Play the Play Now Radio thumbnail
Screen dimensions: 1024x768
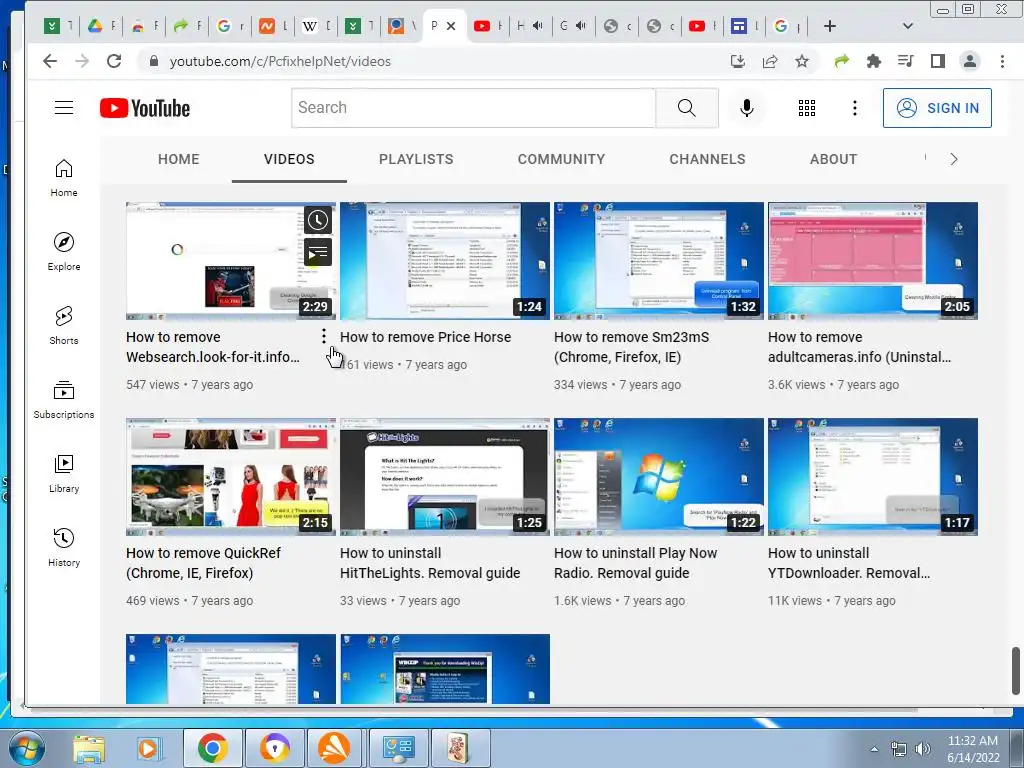pyautogui.click(x=658, y=477)
